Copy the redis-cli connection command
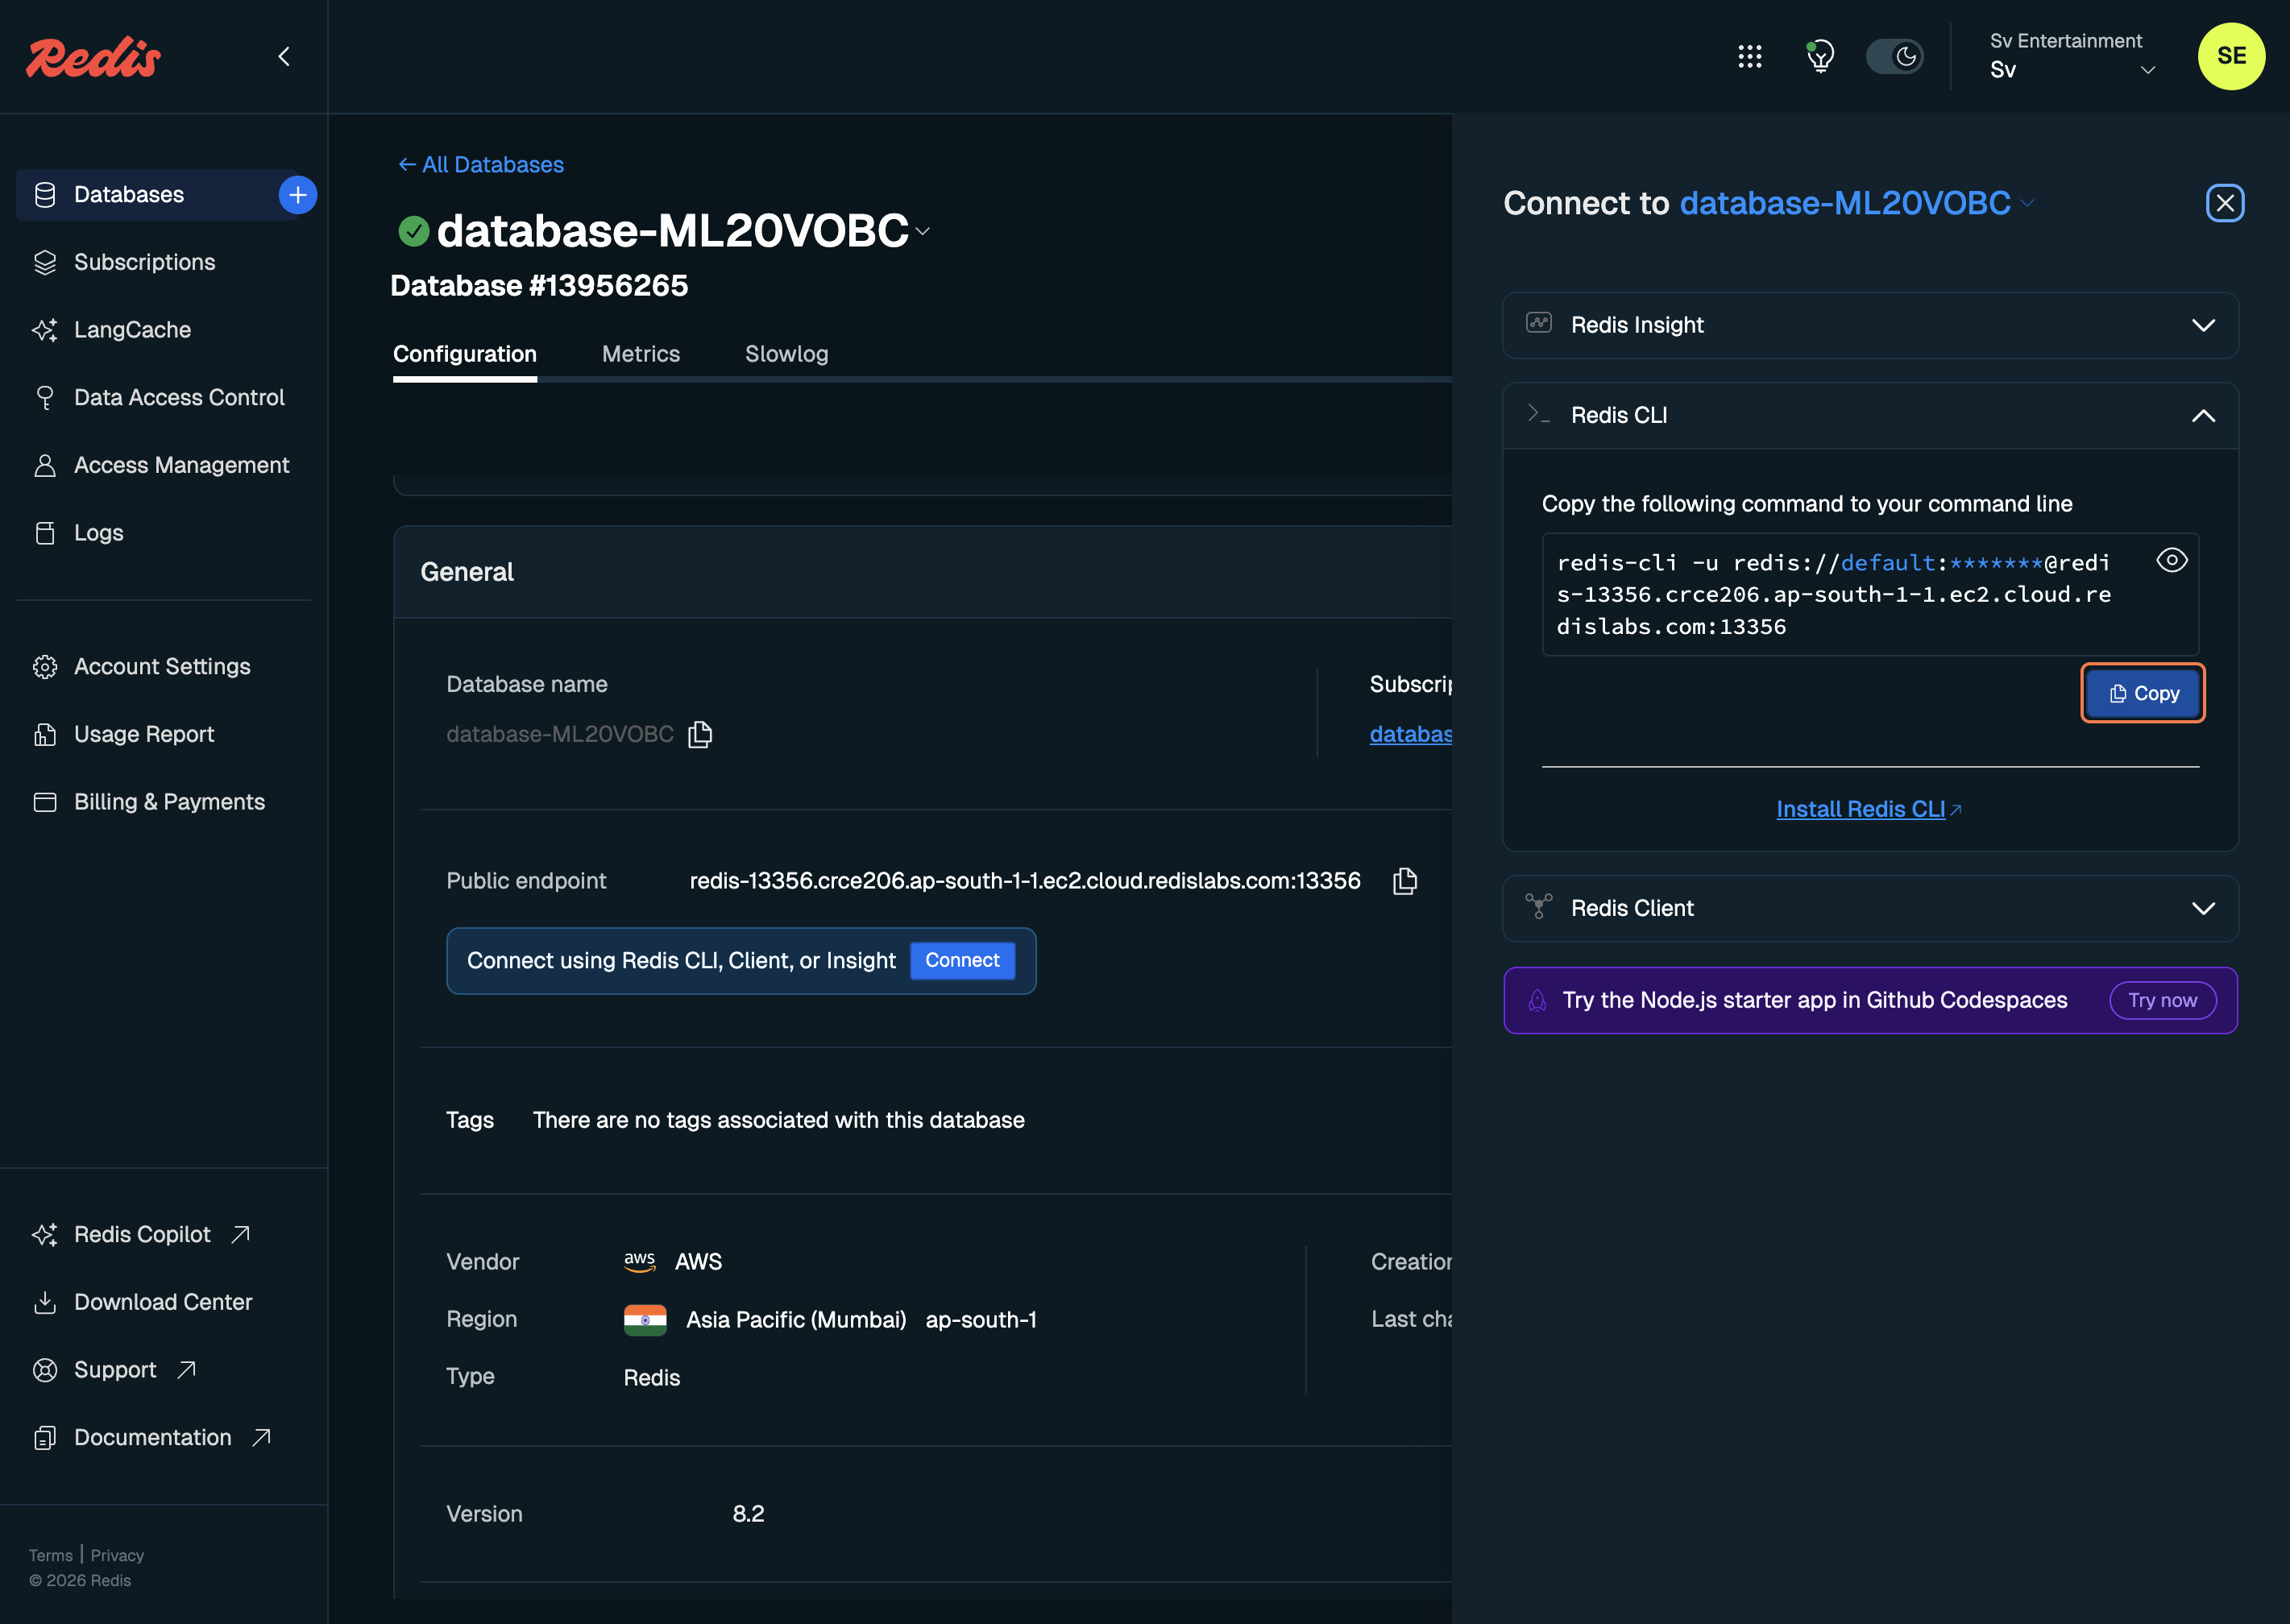The width and height of the screenshot is (2290, 1624). point(2141,693)
